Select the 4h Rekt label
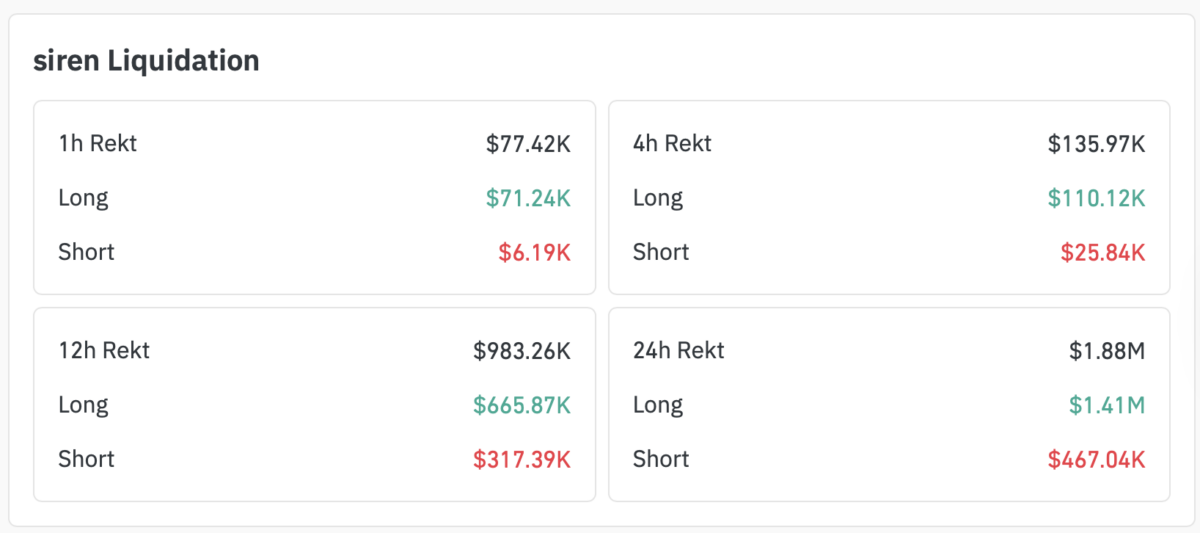The image size is (1200, 533). point(672,144)
